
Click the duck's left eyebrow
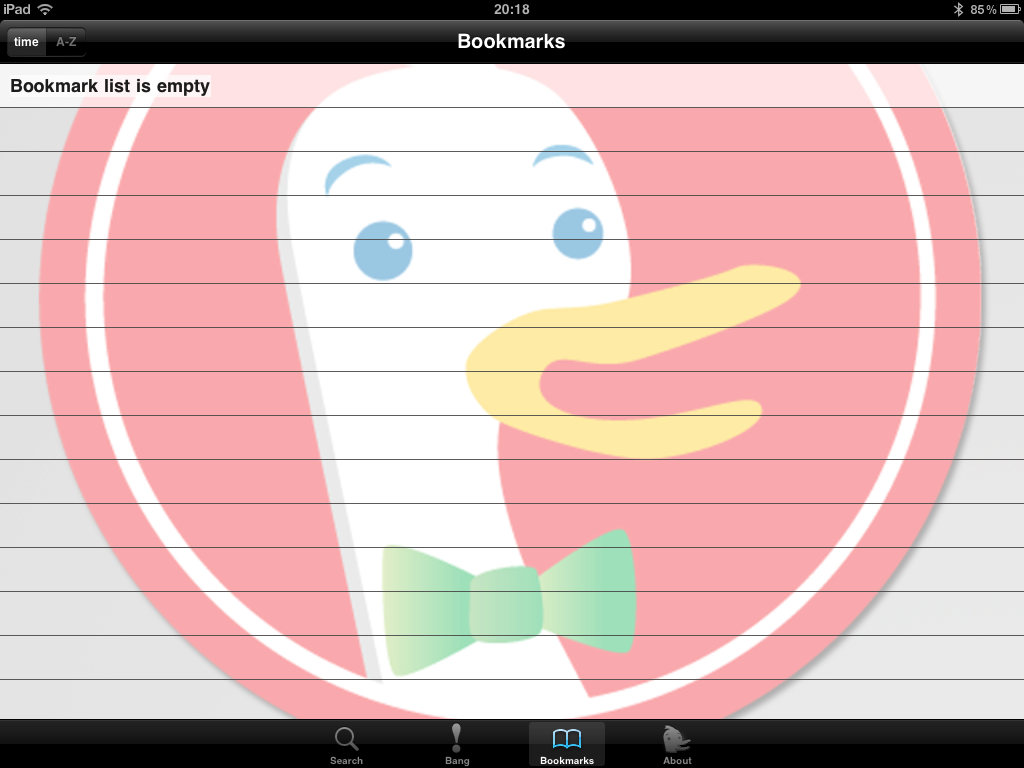click(x=357, y=168)
